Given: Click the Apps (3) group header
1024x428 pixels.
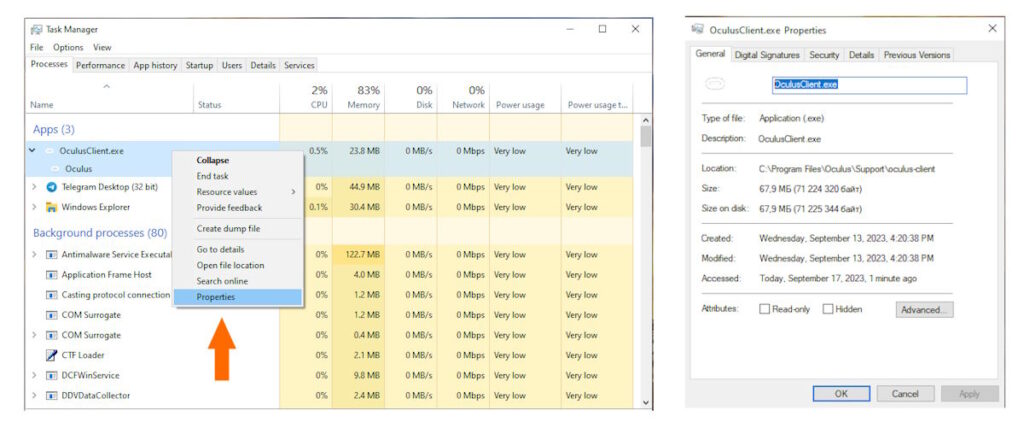Looking at the screenshot, I should click(x=54, y=129).
